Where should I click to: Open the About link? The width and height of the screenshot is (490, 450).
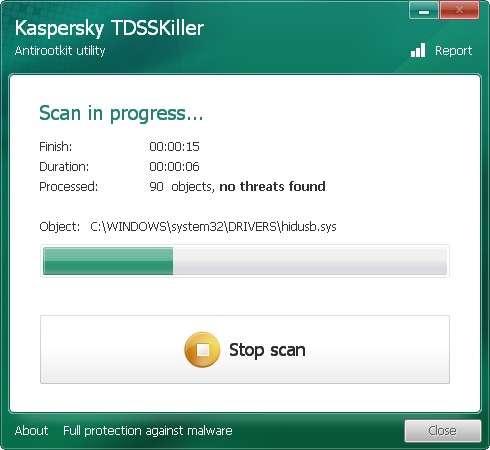[31, 431]
